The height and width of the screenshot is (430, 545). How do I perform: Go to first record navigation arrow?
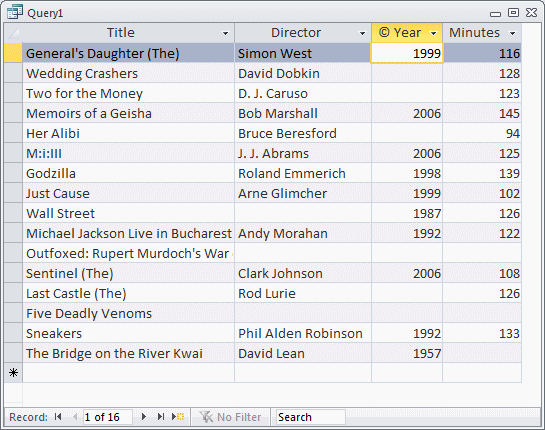[58, 416]
